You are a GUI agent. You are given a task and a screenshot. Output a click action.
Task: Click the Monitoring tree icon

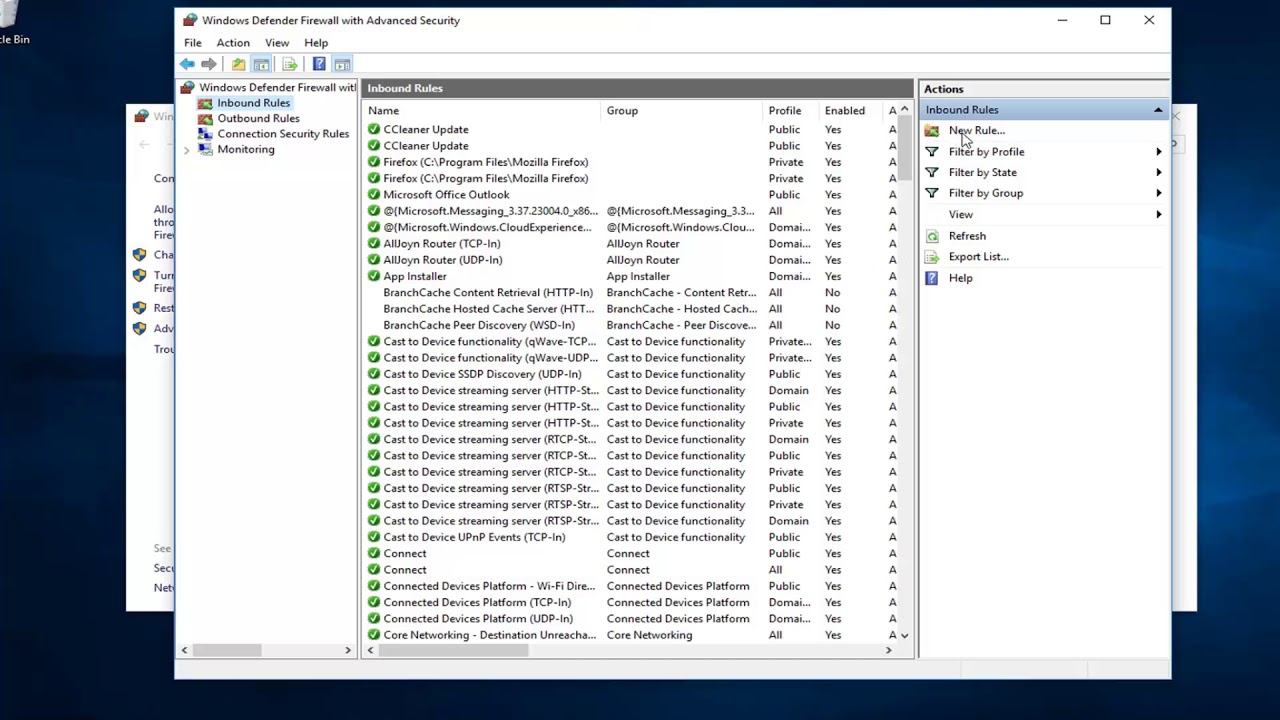point(205,149)
